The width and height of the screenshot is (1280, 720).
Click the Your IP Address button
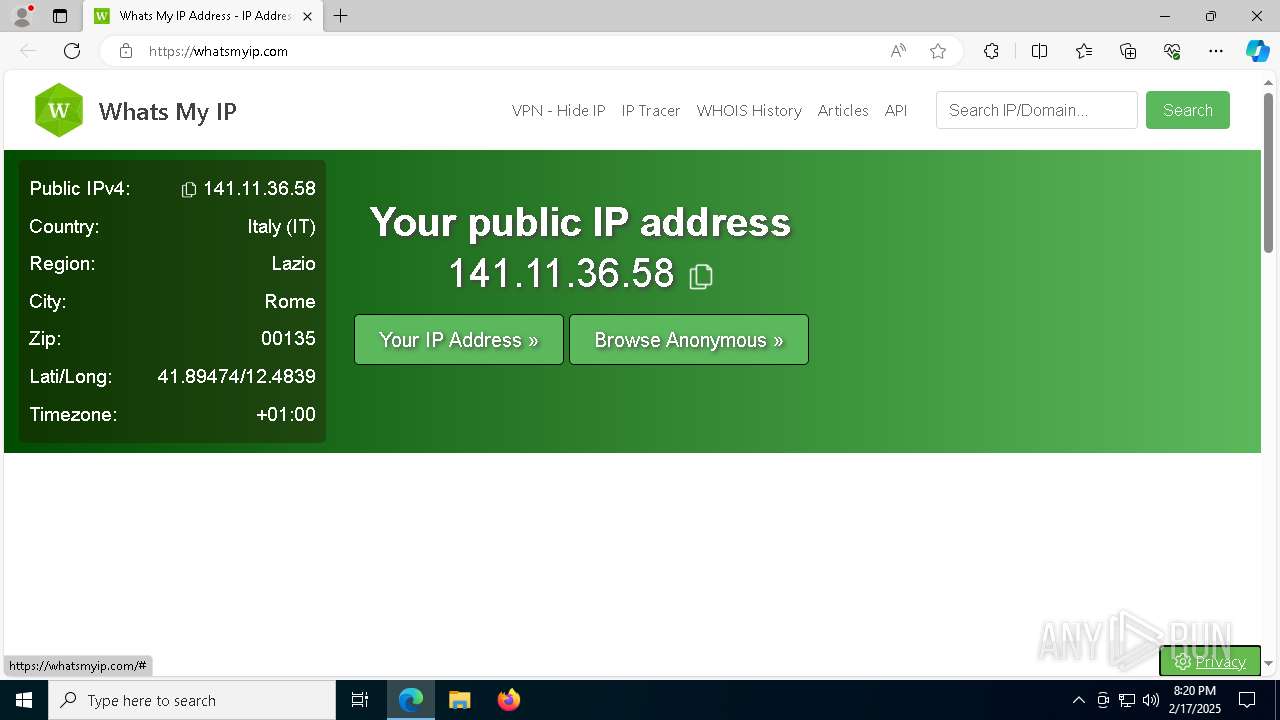coord(459,340)
